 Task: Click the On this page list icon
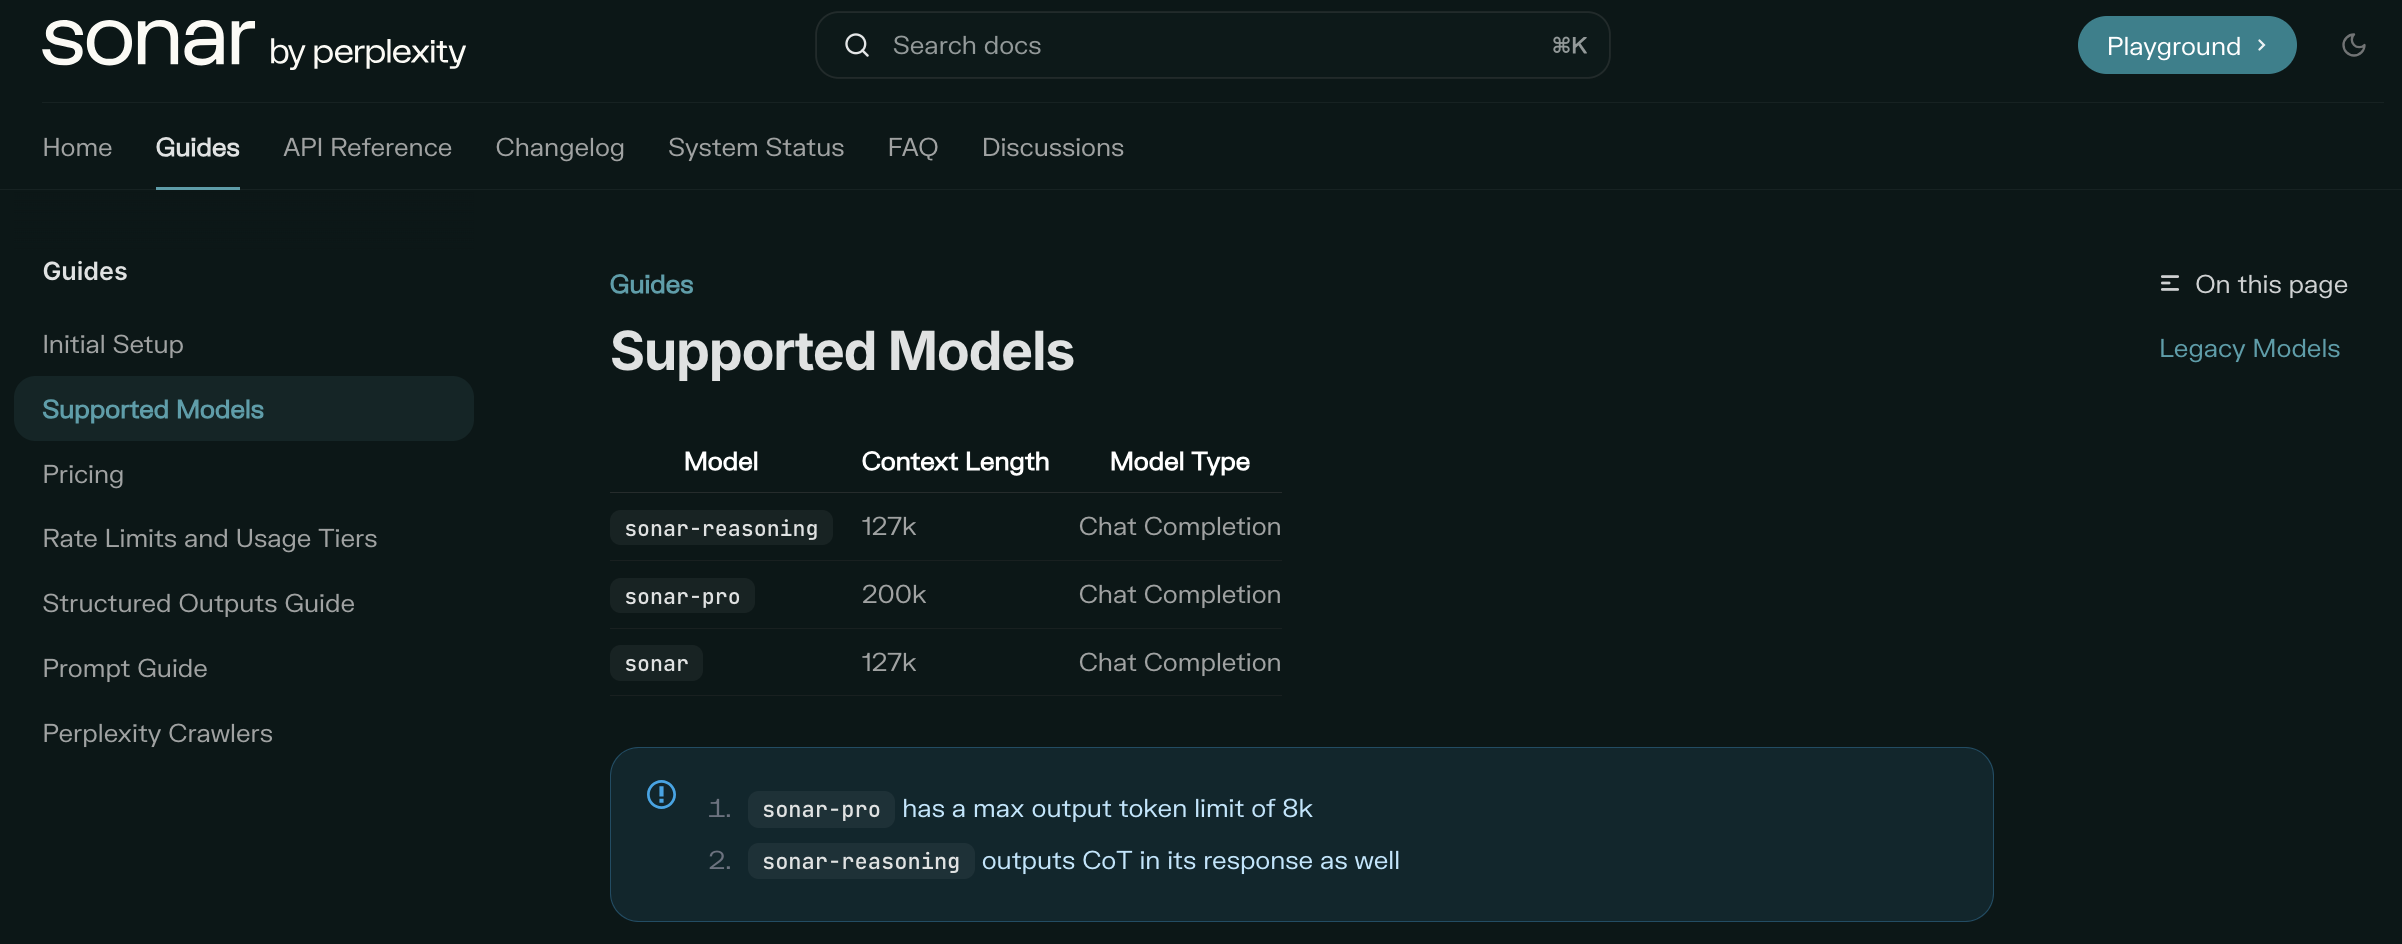click(x=2169, y=284)
